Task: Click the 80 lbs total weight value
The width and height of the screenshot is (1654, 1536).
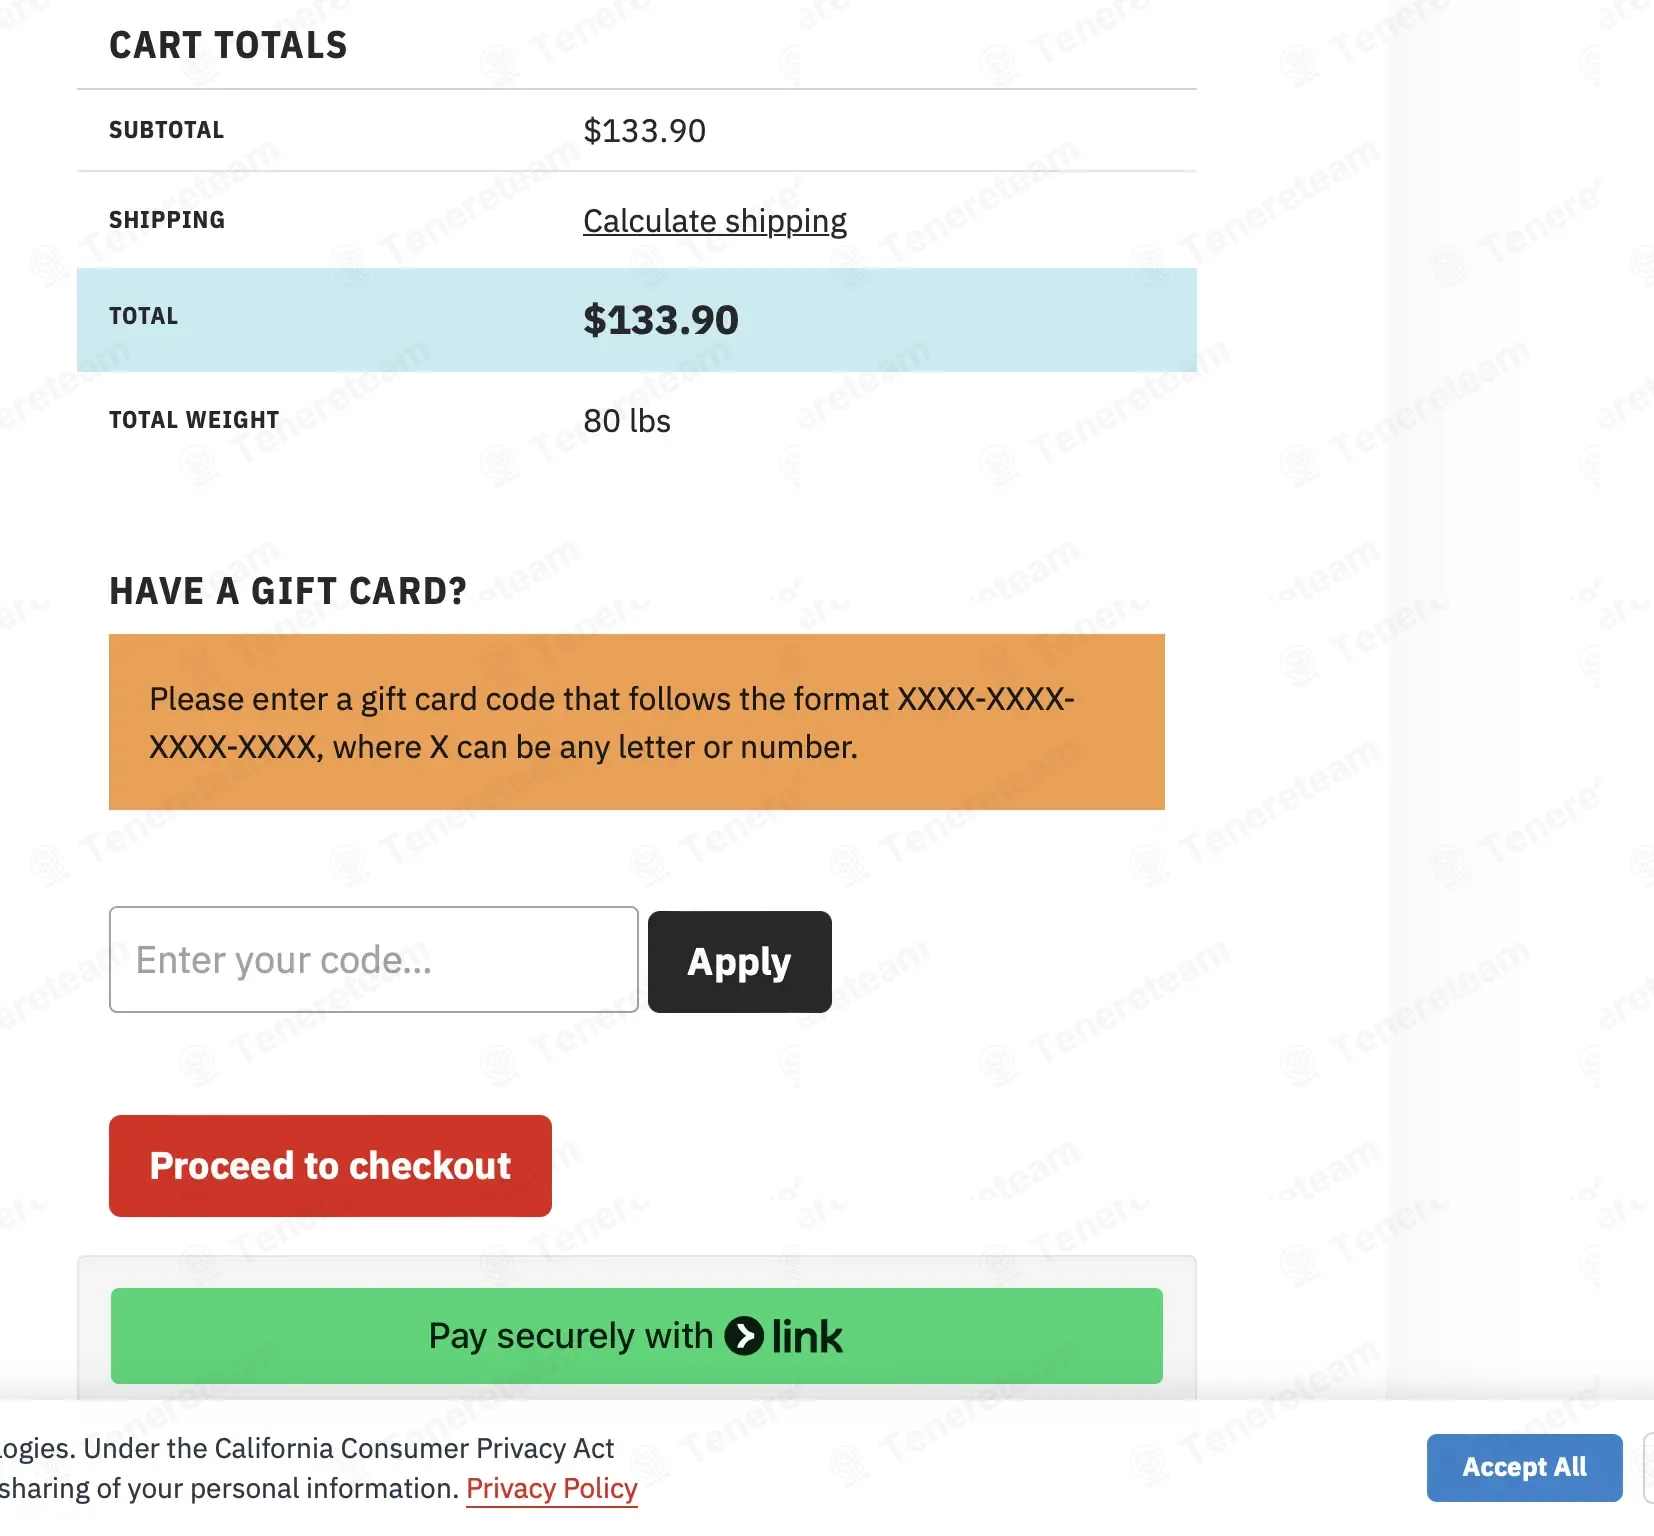Action: 626,421
